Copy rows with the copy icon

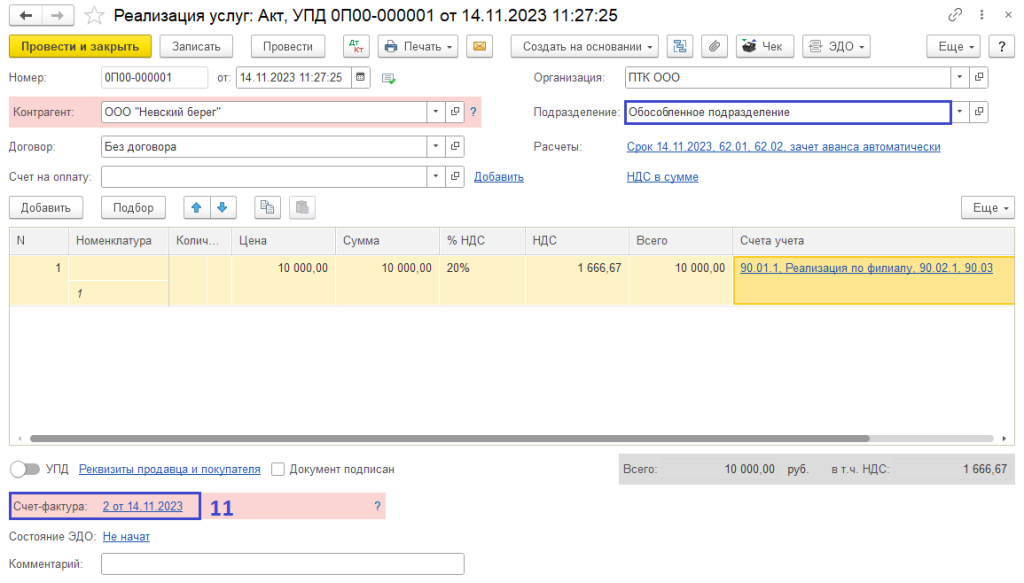point(267,208)
